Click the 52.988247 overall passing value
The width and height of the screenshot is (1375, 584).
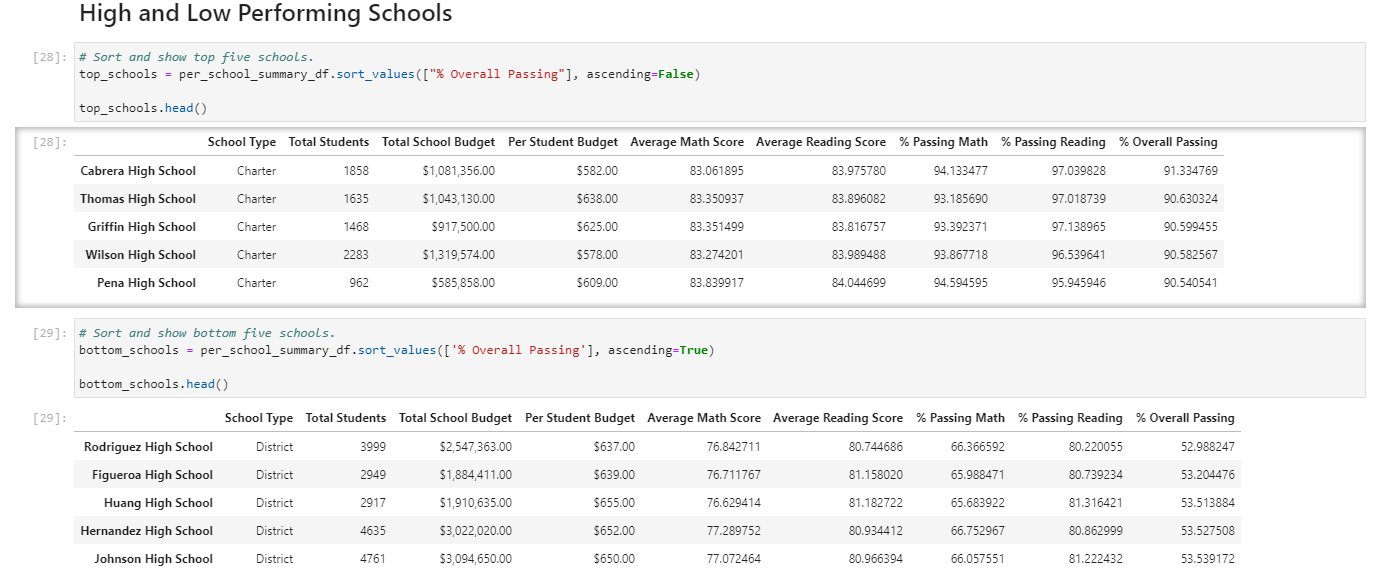(x=1207, y=447)
